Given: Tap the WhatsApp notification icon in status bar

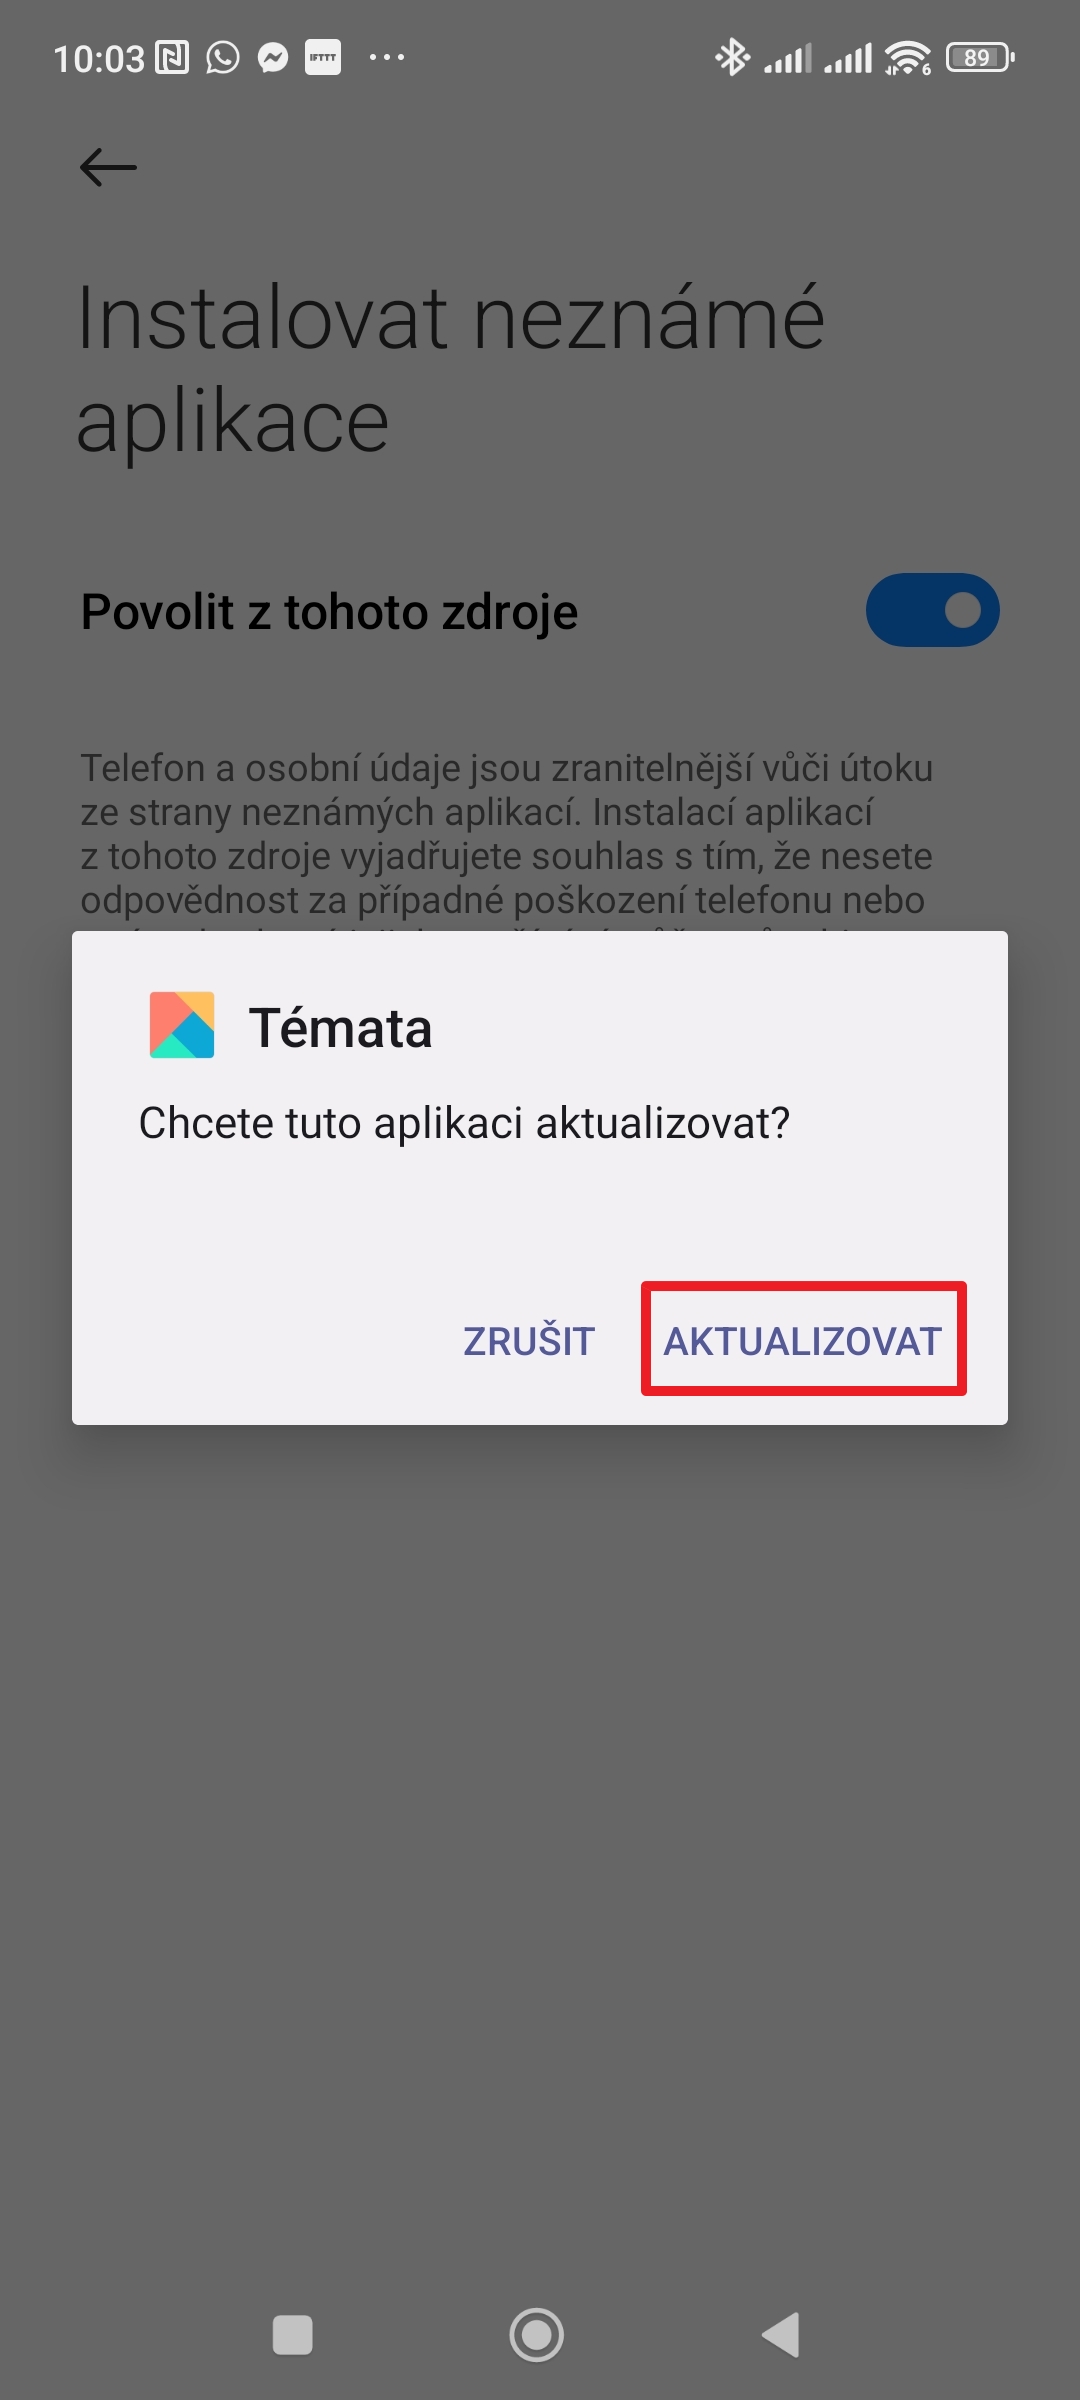Looking at the screenshot, I should (223, 58).
